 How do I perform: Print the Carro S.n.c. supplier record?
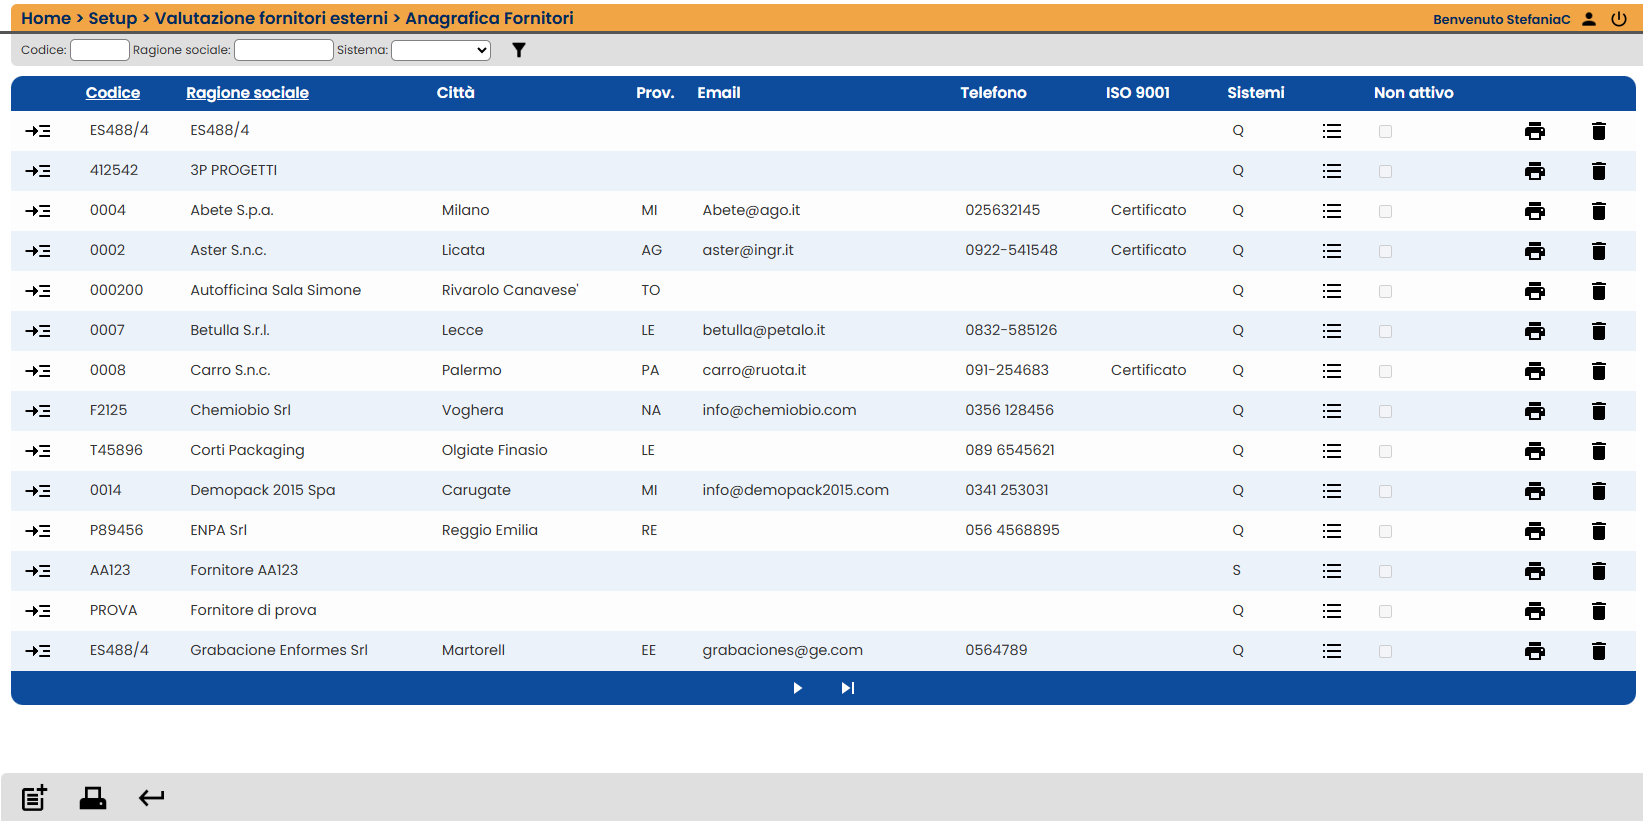click(x=1535, y=371)
